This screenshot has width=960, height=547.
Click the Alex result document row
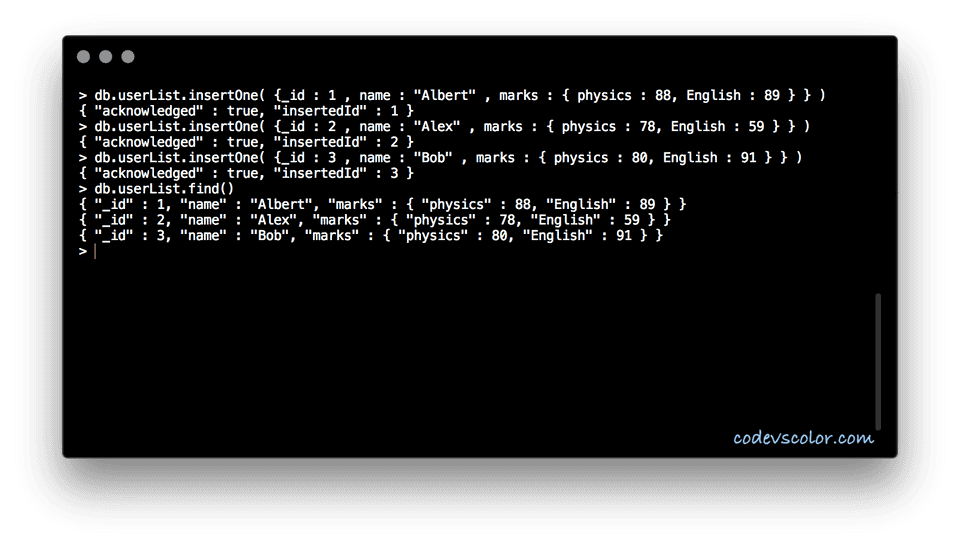[x=375, y=220]
